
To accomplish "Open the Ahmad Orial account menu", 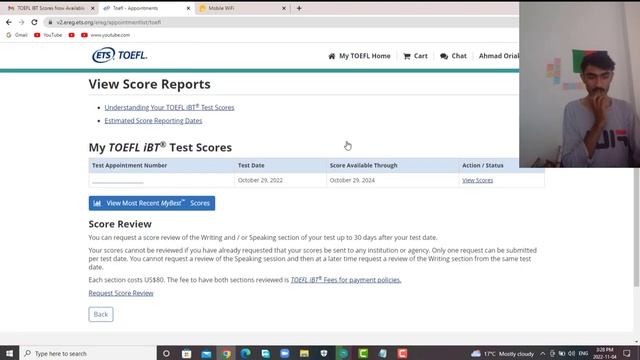I will coord(498,56).
